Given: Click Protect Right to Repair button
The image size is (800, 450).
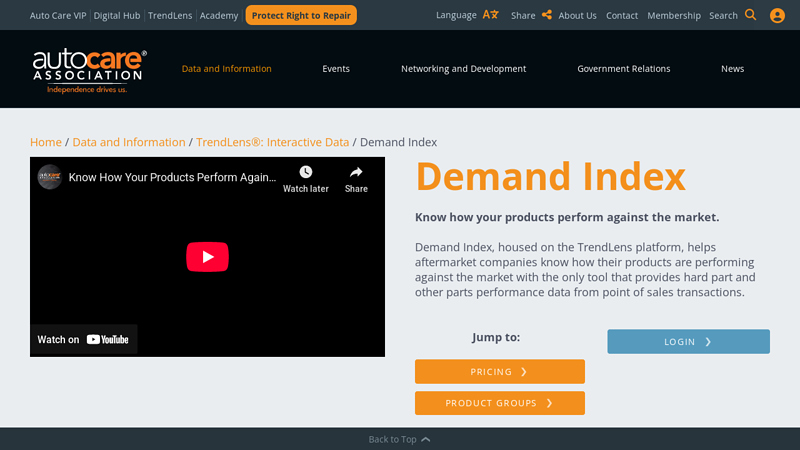Looking at the screenshot, I should pyautogui.click(x=301, y=15).
